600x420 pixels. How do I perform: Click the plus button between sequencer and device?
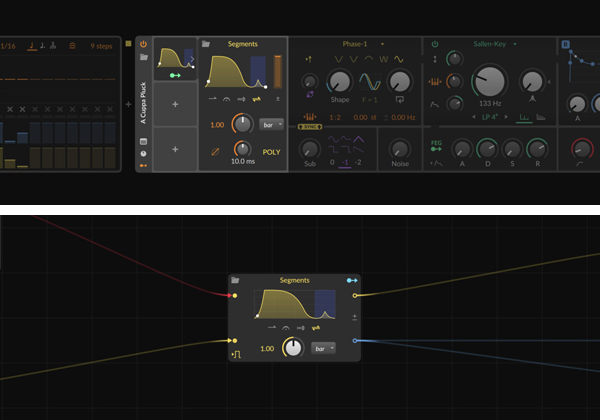[129, 104]
